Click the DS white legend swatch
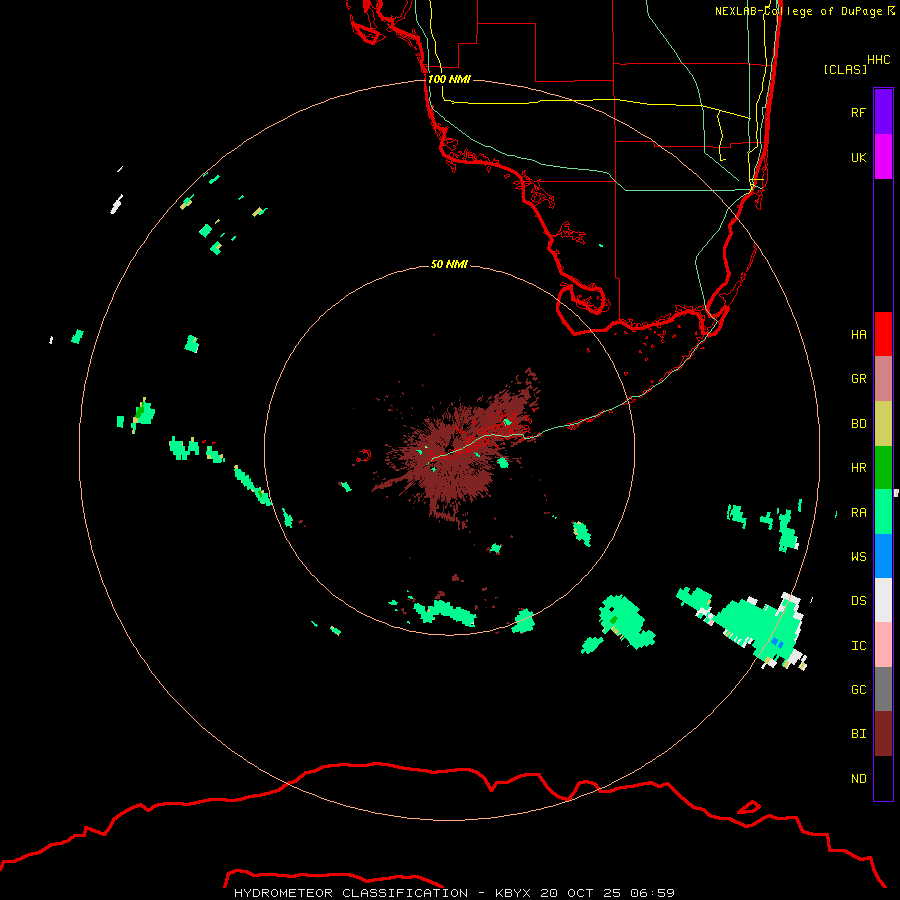The image size is (900, 900). tap(883, 600)
